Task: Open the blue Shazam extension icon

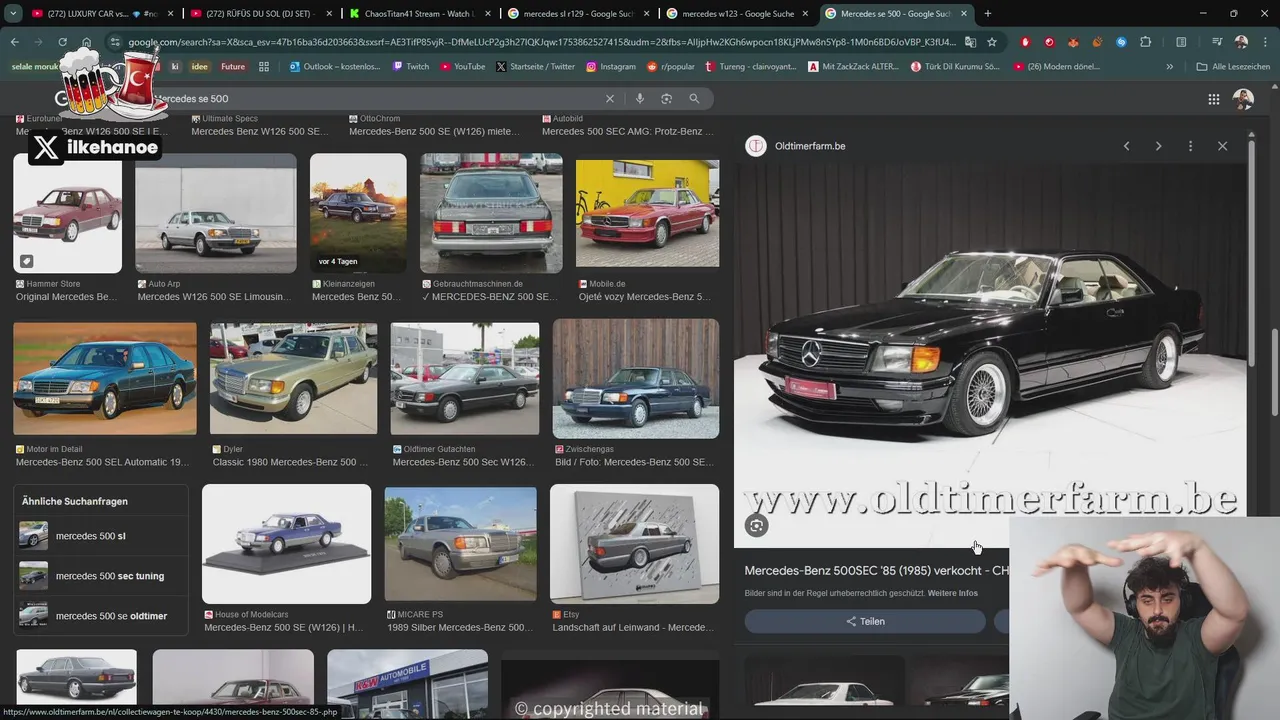Action: point(1121,42)
